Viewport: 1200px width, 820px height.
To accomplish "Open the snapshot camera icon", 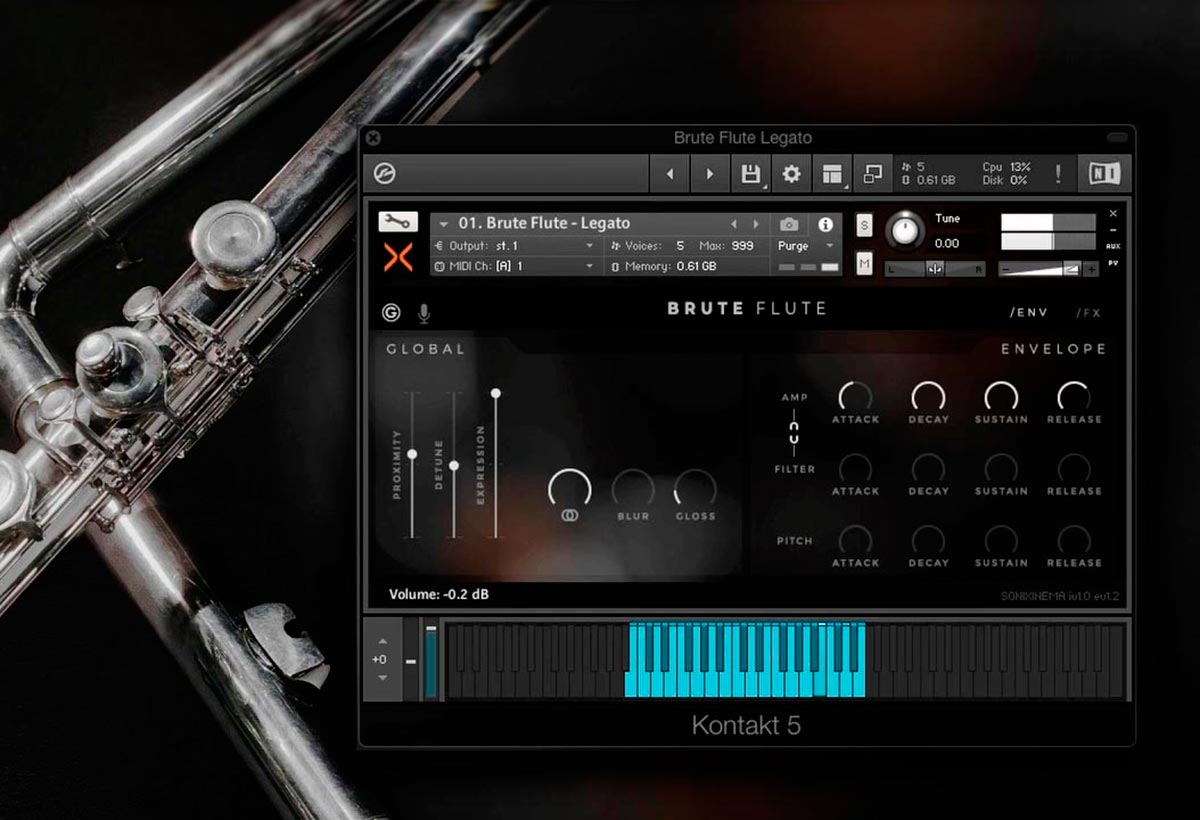I will [789, 224].
